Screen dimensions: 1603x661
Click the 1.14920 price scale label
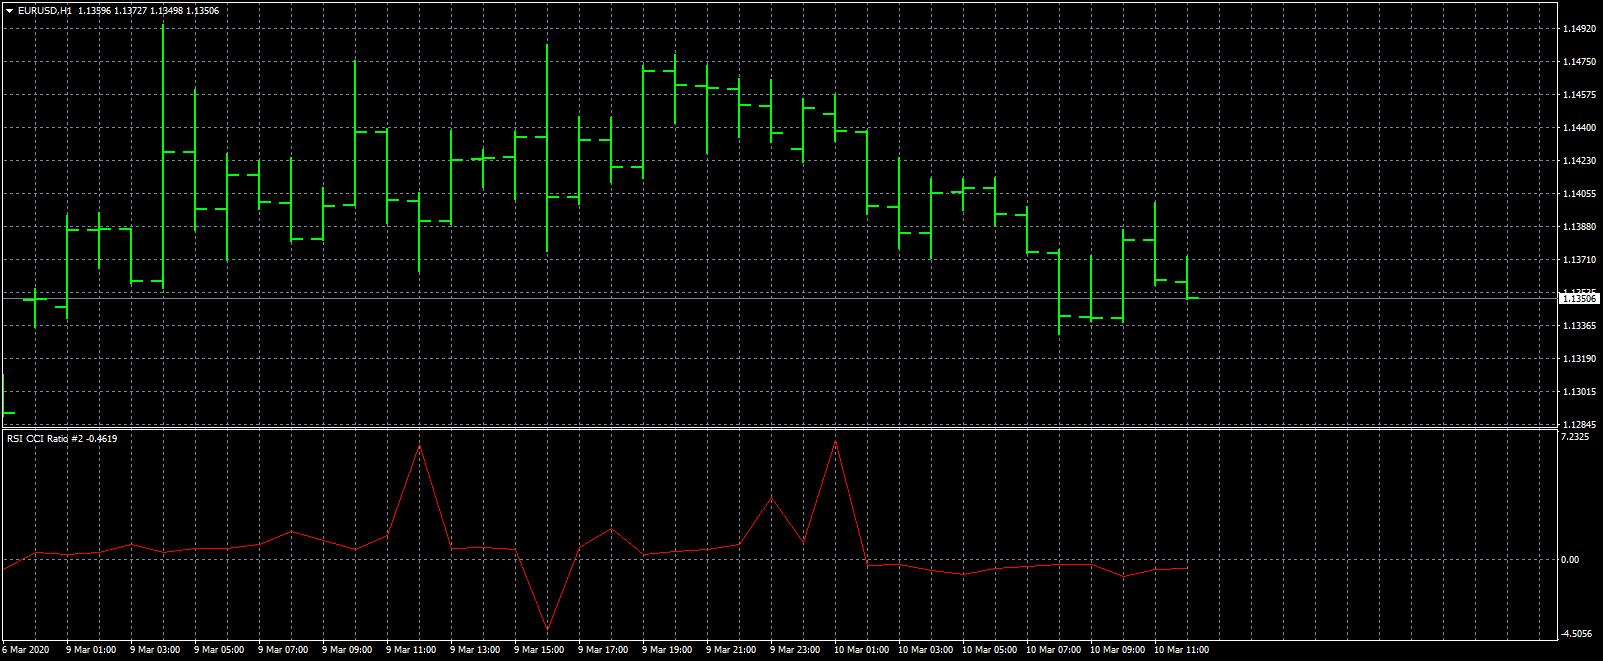click(1579, 30)
